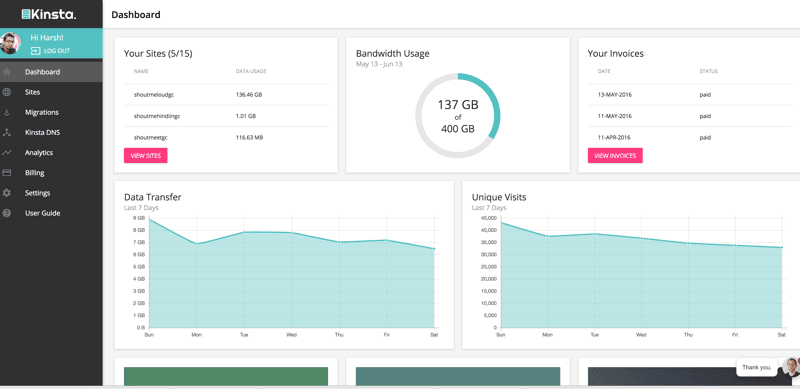Select the shoutmehindiingc site row
This screenshot has width=800, height=389.
pos(226,116)
